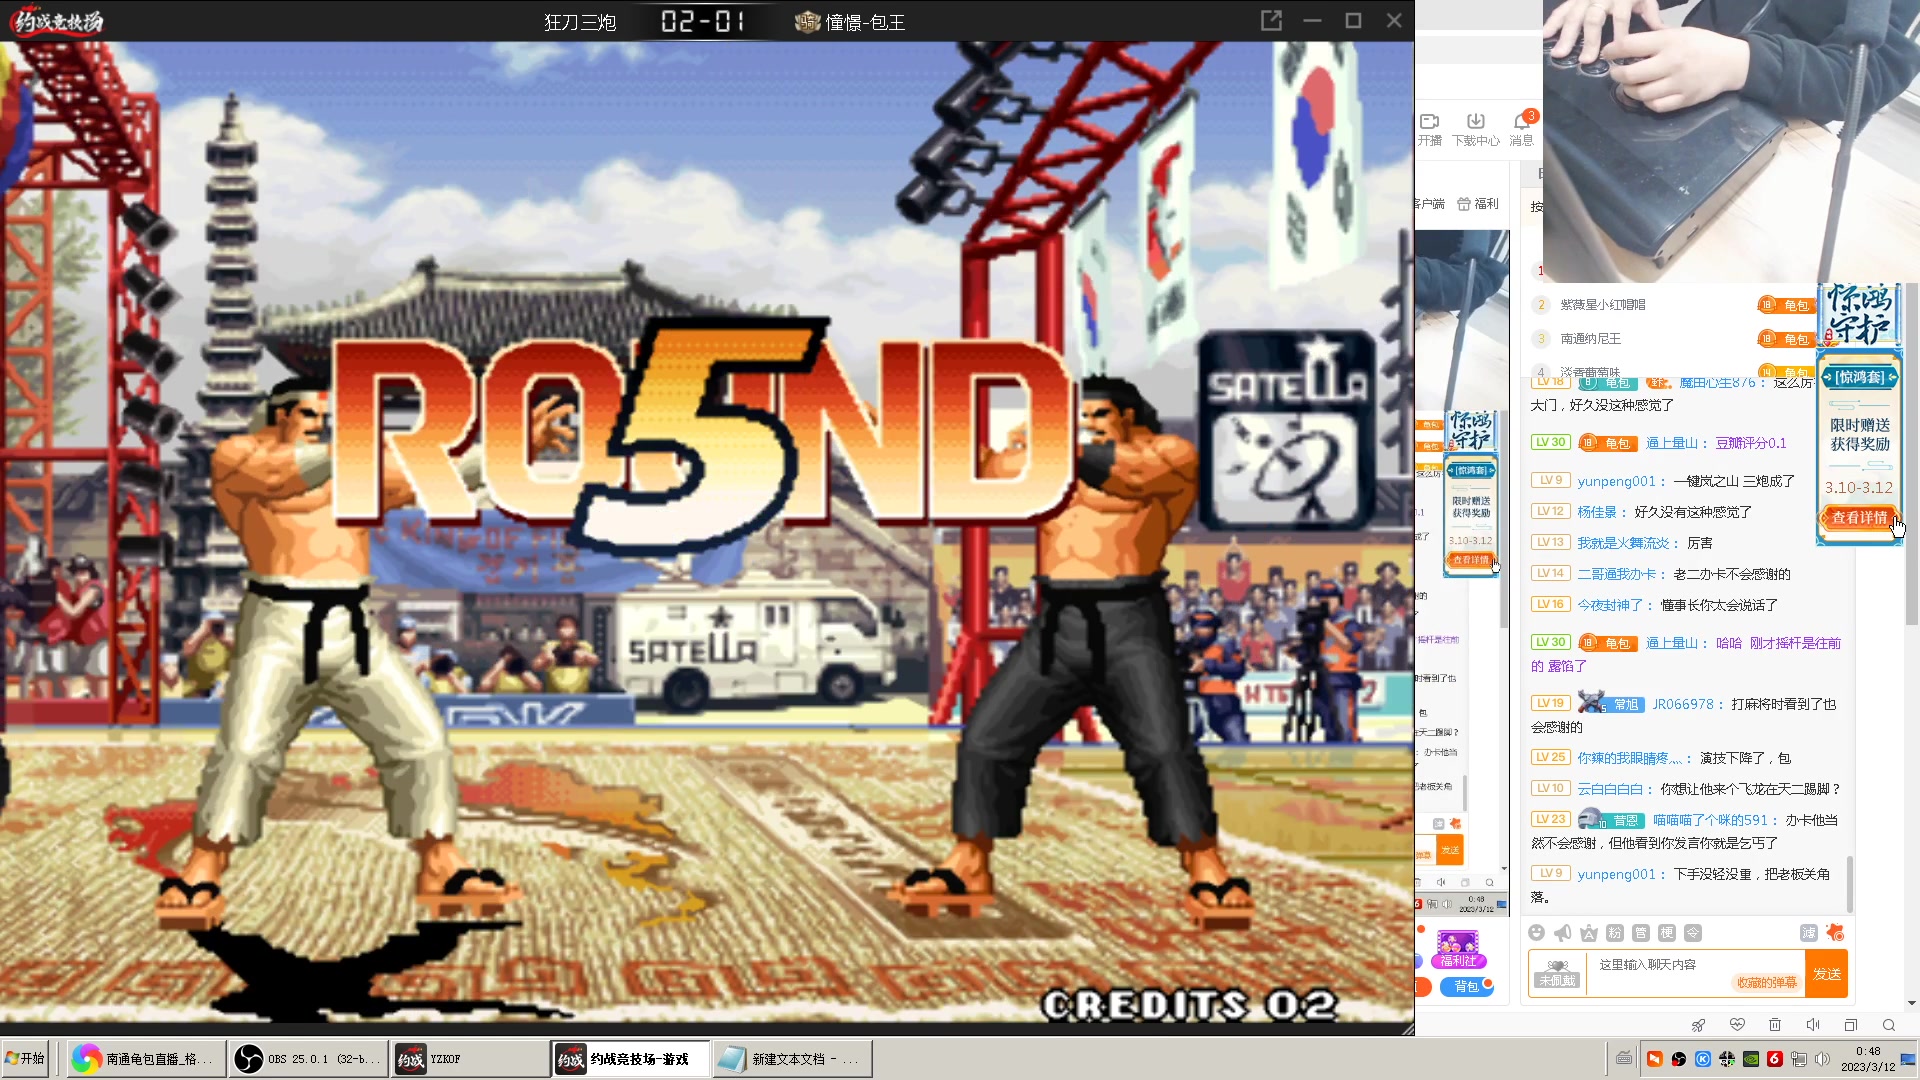Viewport: 1920px width, 1080px height.
Task: Click the 未佩戴 badge selector
Action: (1558, 974)
